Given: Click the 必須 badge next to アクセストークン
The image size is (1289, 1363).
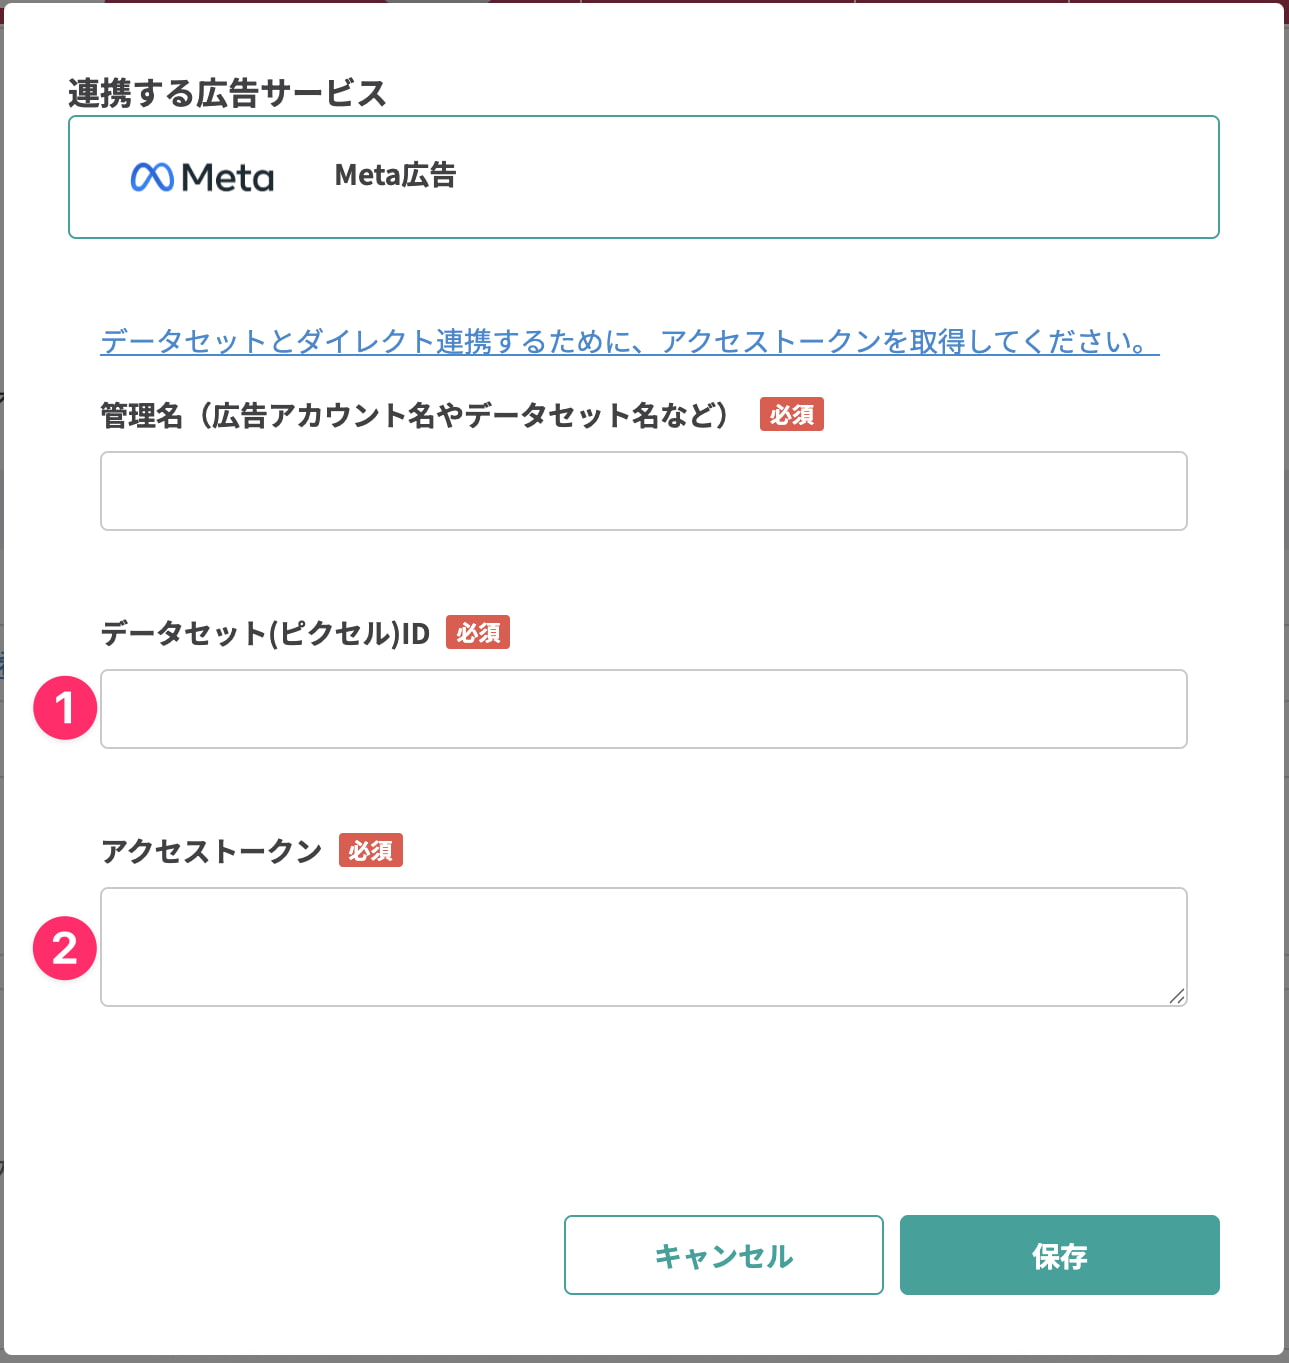Looking at the screenshot, I should point(371,850).
